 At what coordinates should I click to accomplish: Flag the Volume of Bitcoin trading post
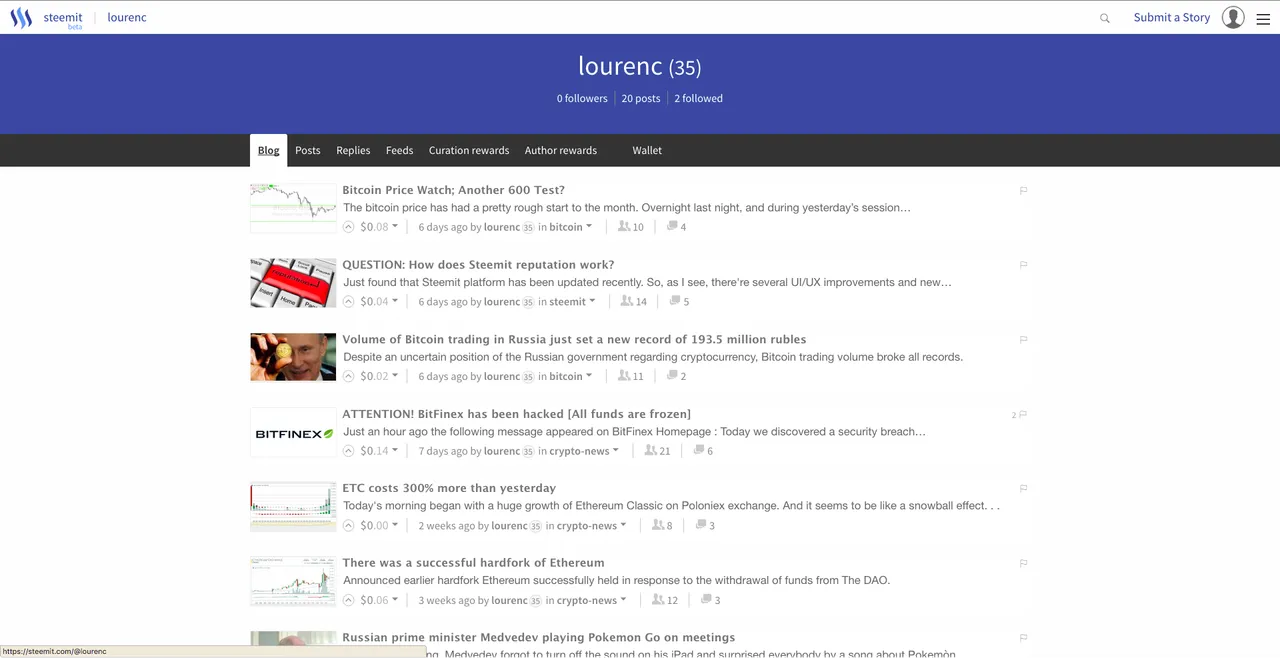coord(1023,340)
